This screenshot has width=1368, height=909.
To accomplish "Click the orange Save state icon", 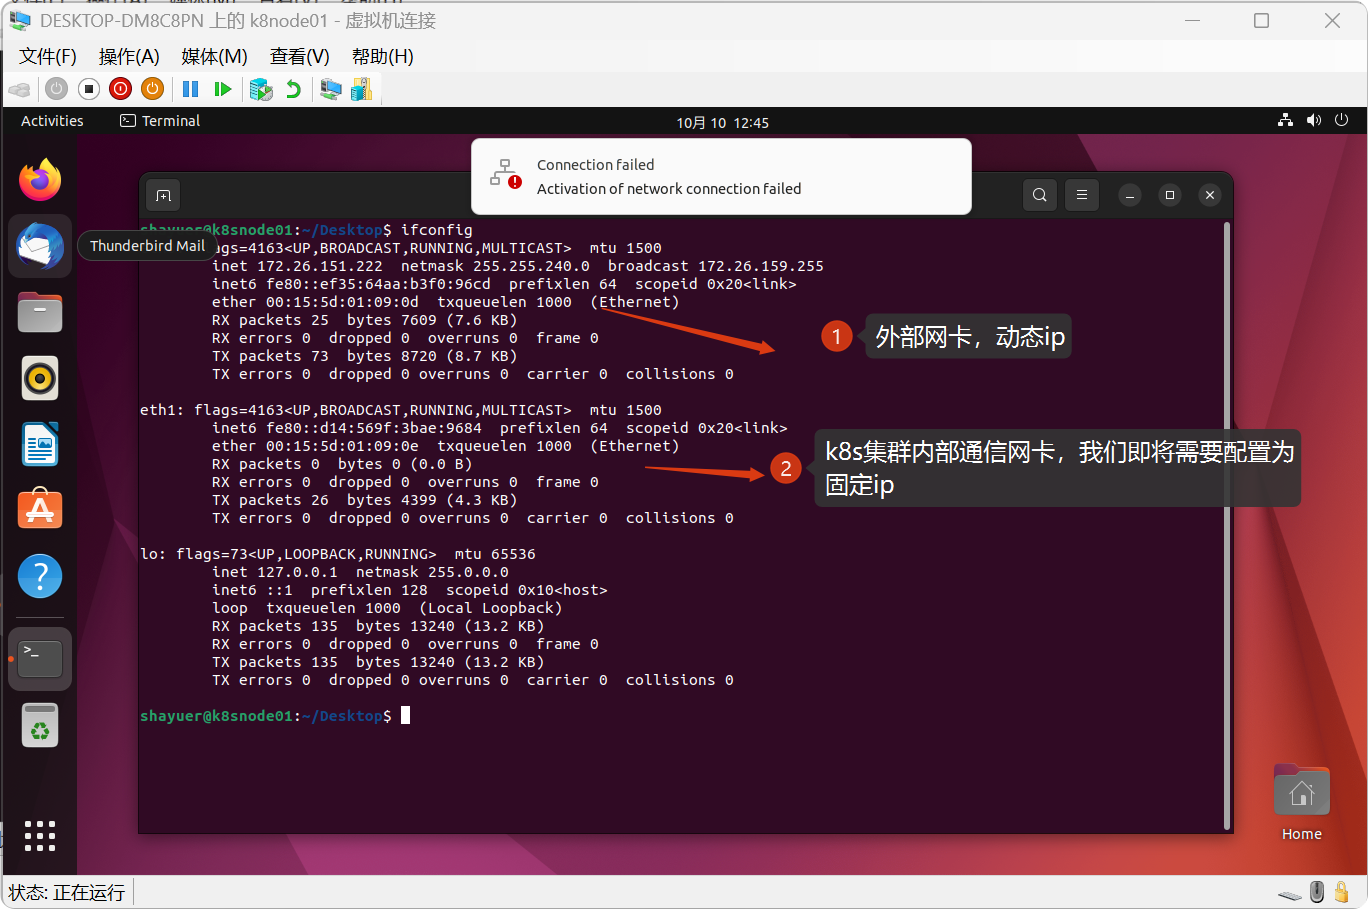I will (x=152, y=89).
